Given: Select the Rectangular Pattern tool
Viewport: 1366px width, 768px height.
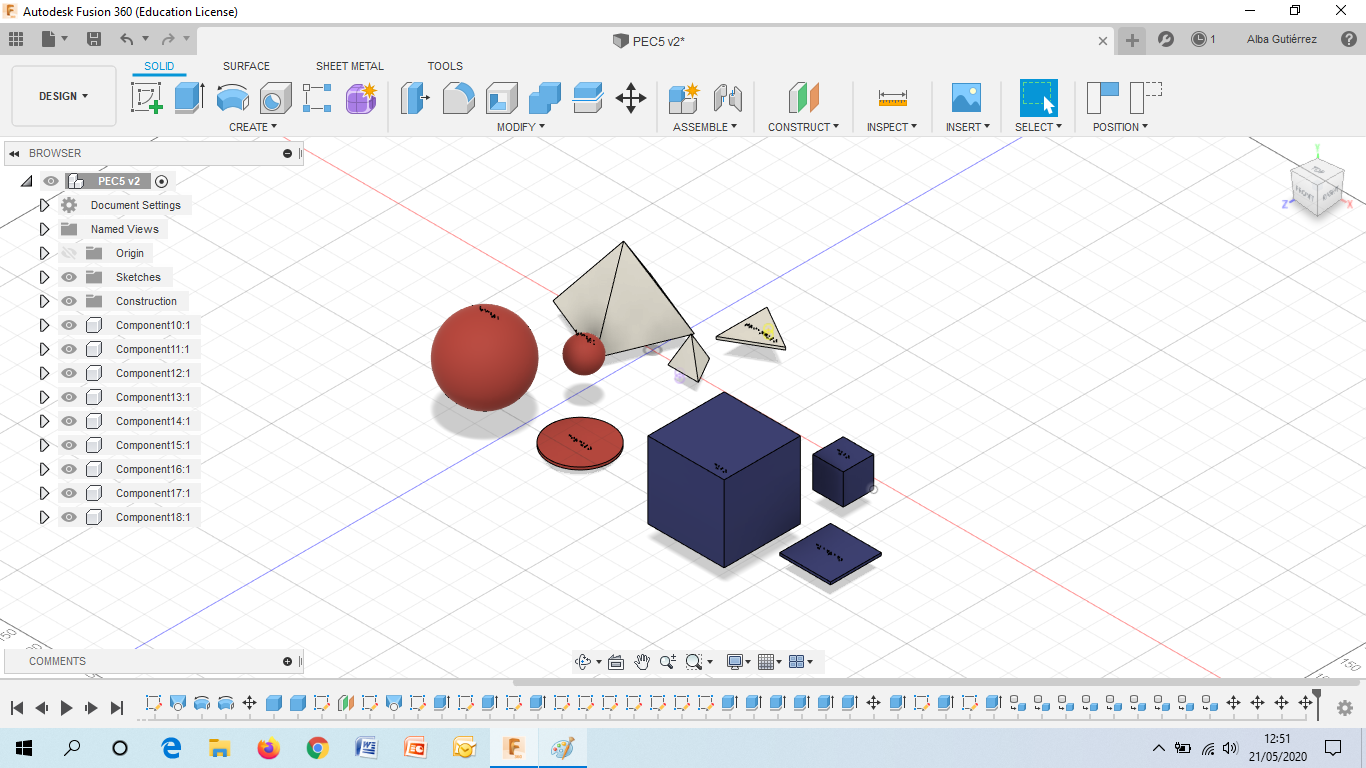Looking at the screenshot, I should [317, 98].
